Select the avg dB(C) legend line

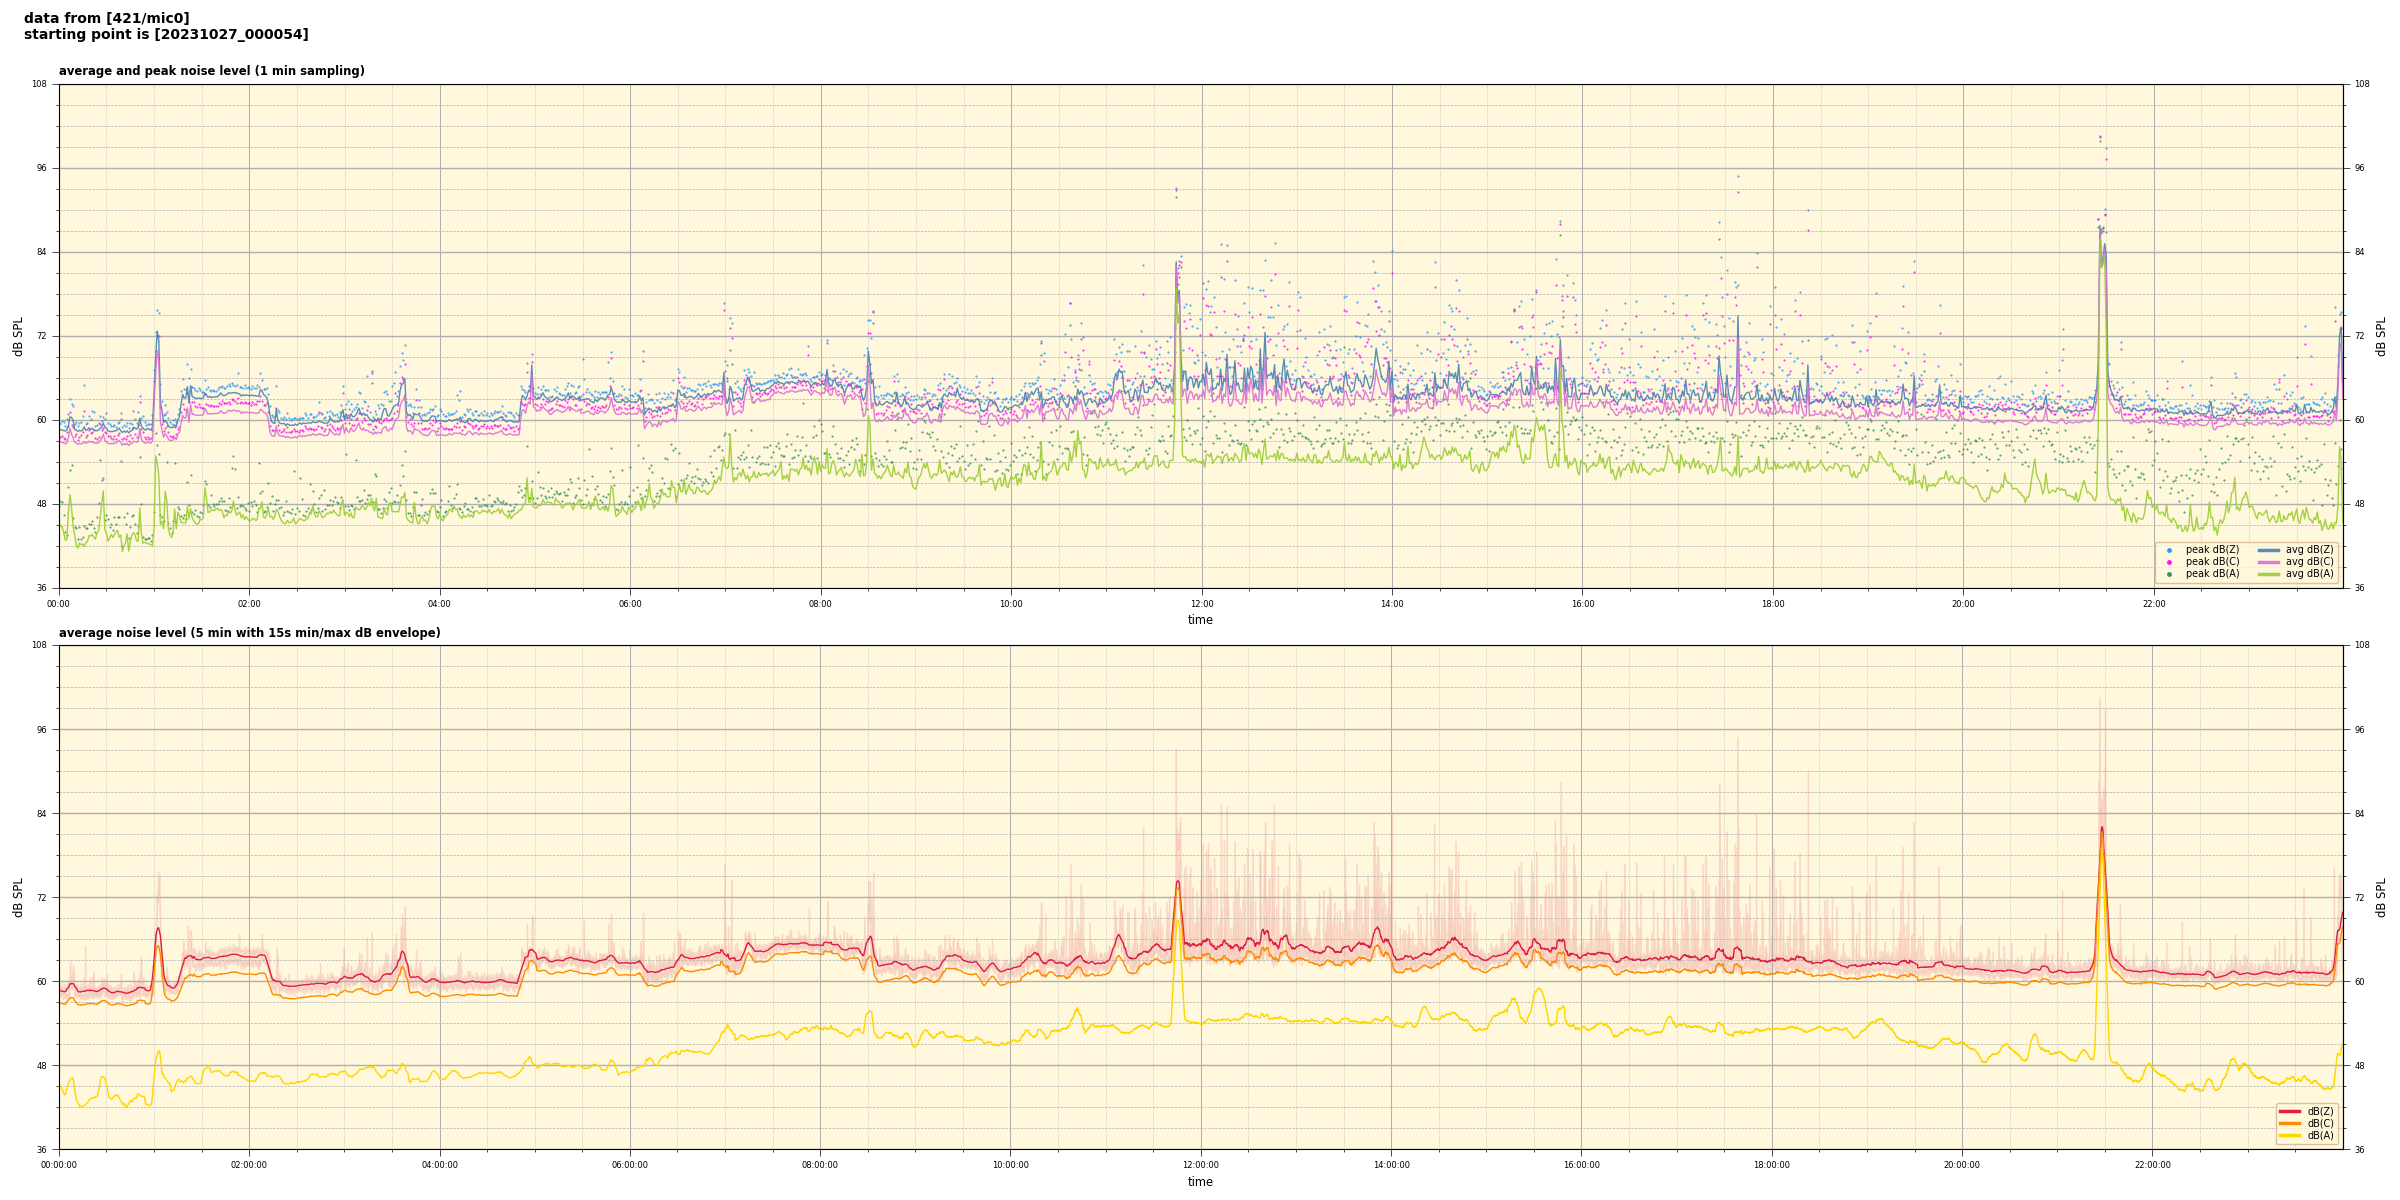point(2269,562)
